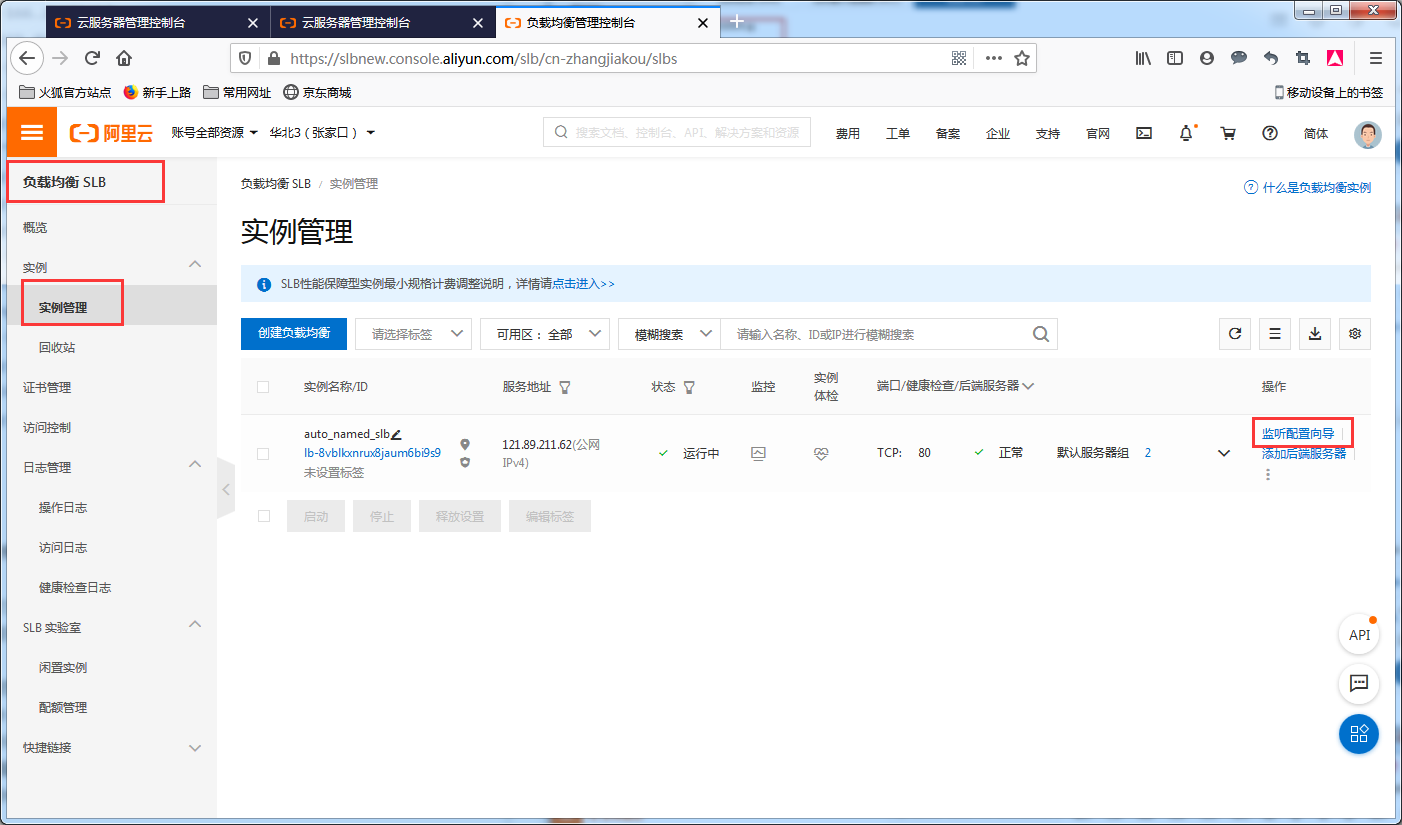Refresh the instance list
1402x825 pixels.
pos(1234,333)
